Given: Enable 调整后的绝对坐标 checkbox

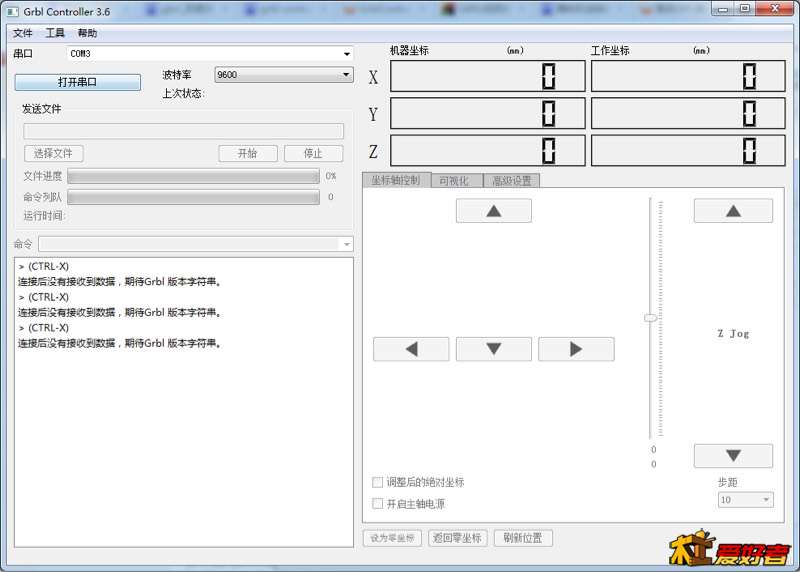Looking at the screenshot, I should tap(378, 482).
